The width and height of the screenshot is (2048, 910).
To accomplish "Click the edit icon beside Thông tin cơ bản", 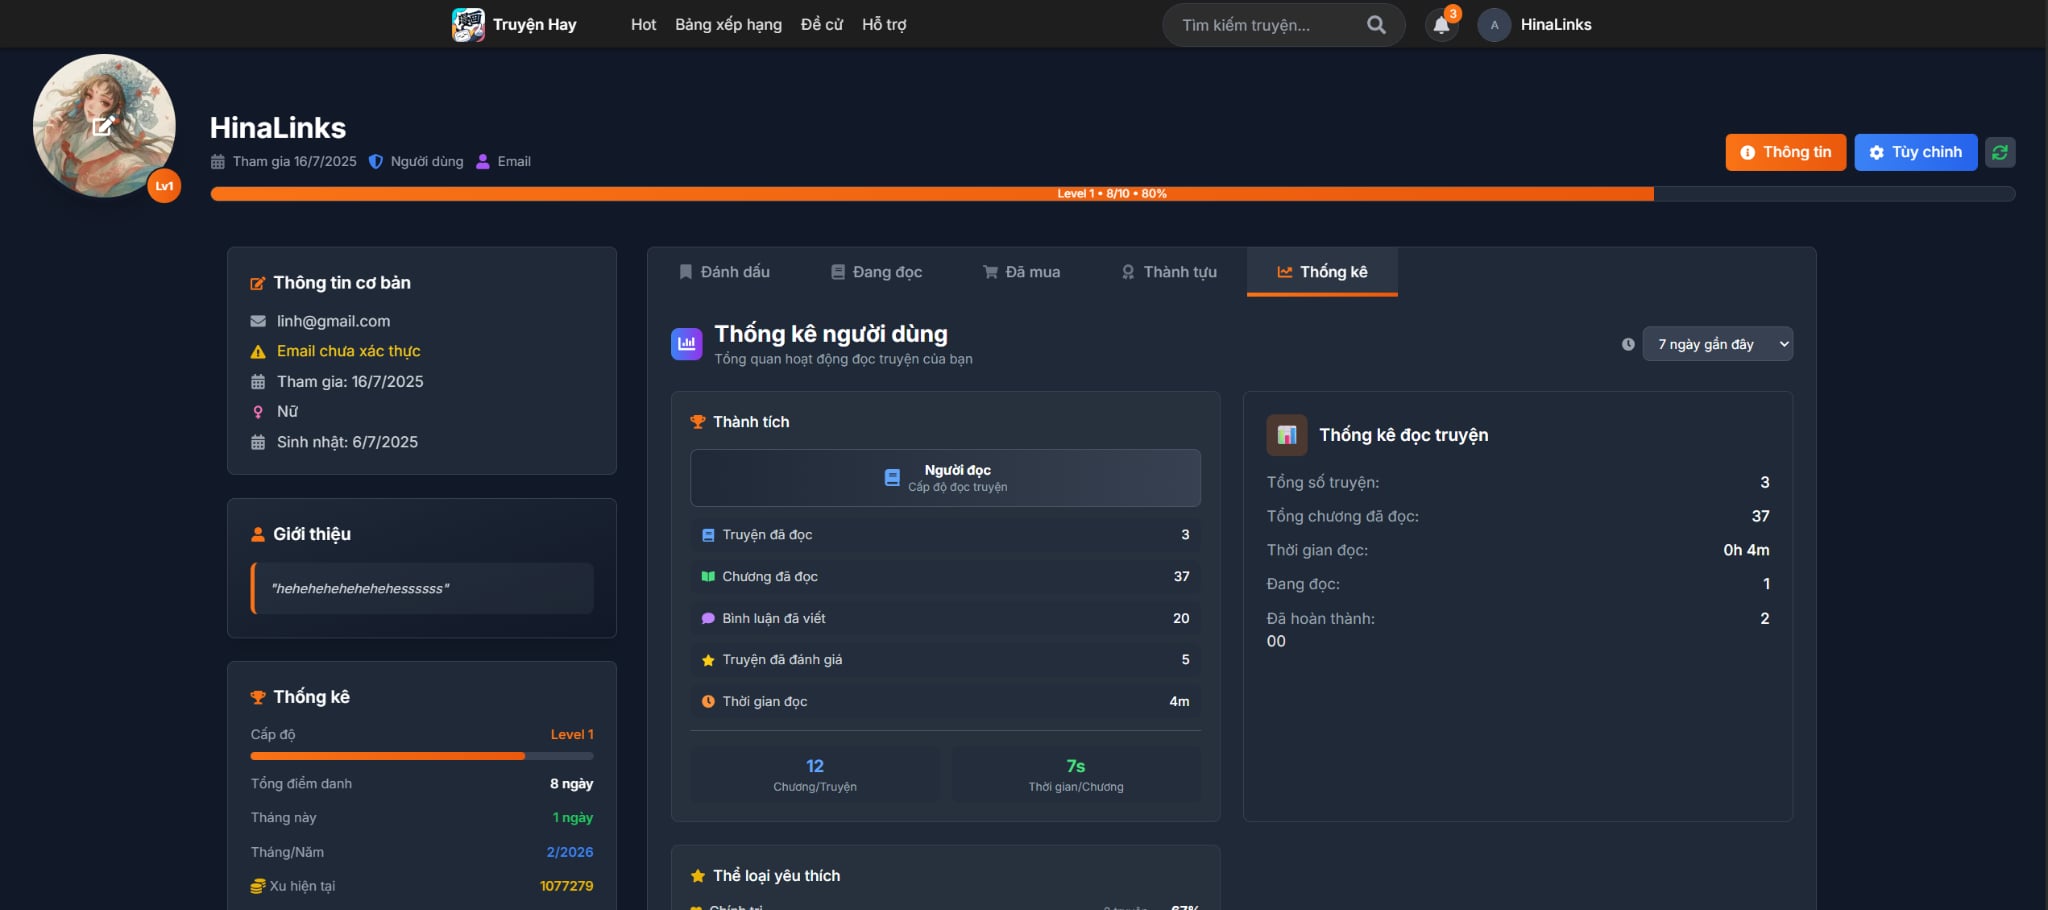I will tap(258, 284).
